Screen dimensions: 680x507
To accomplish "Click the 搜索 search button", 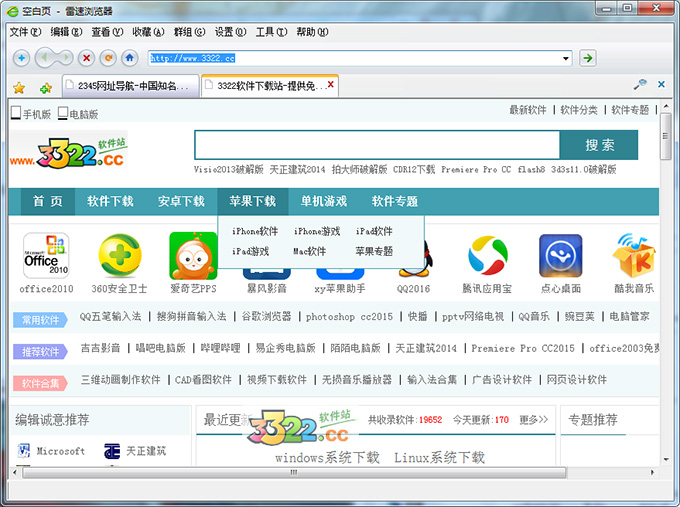I will (599, 145).
